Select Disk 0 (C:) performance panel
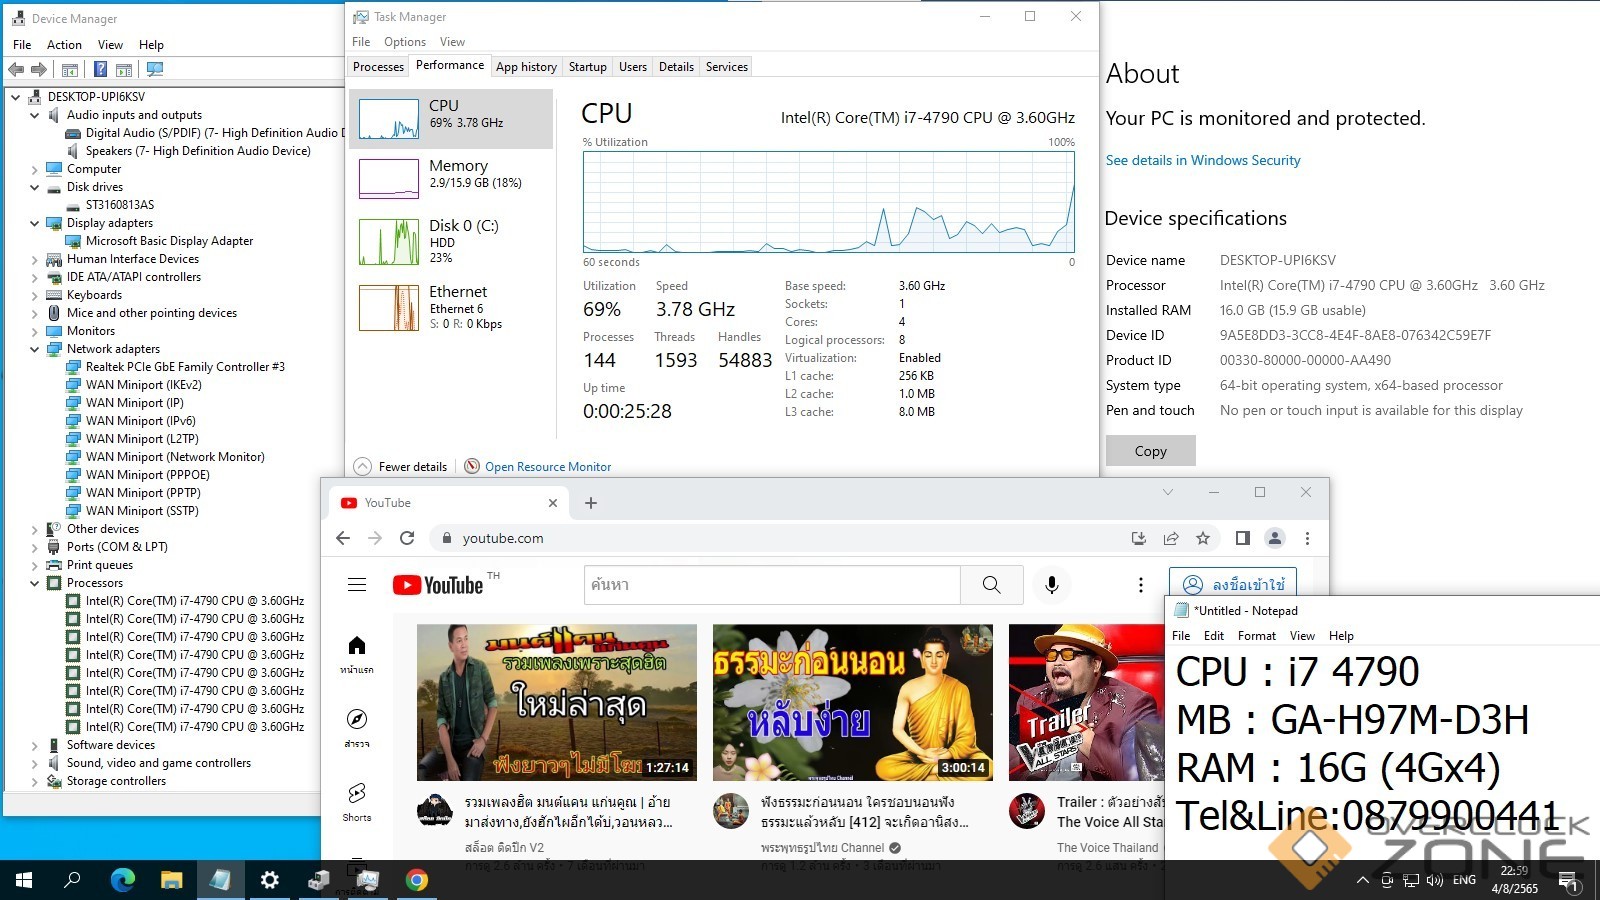Screen dimensions: 1600x900 (x=451, y=241)
